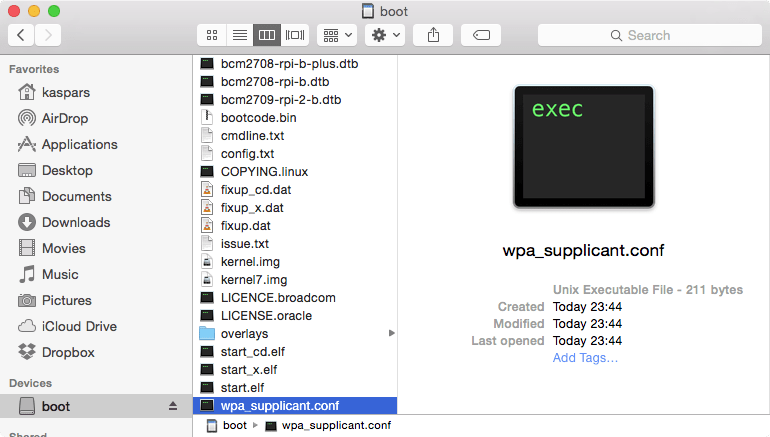
Task: Select the boot device in sidebar
Action: coord(96,406)
